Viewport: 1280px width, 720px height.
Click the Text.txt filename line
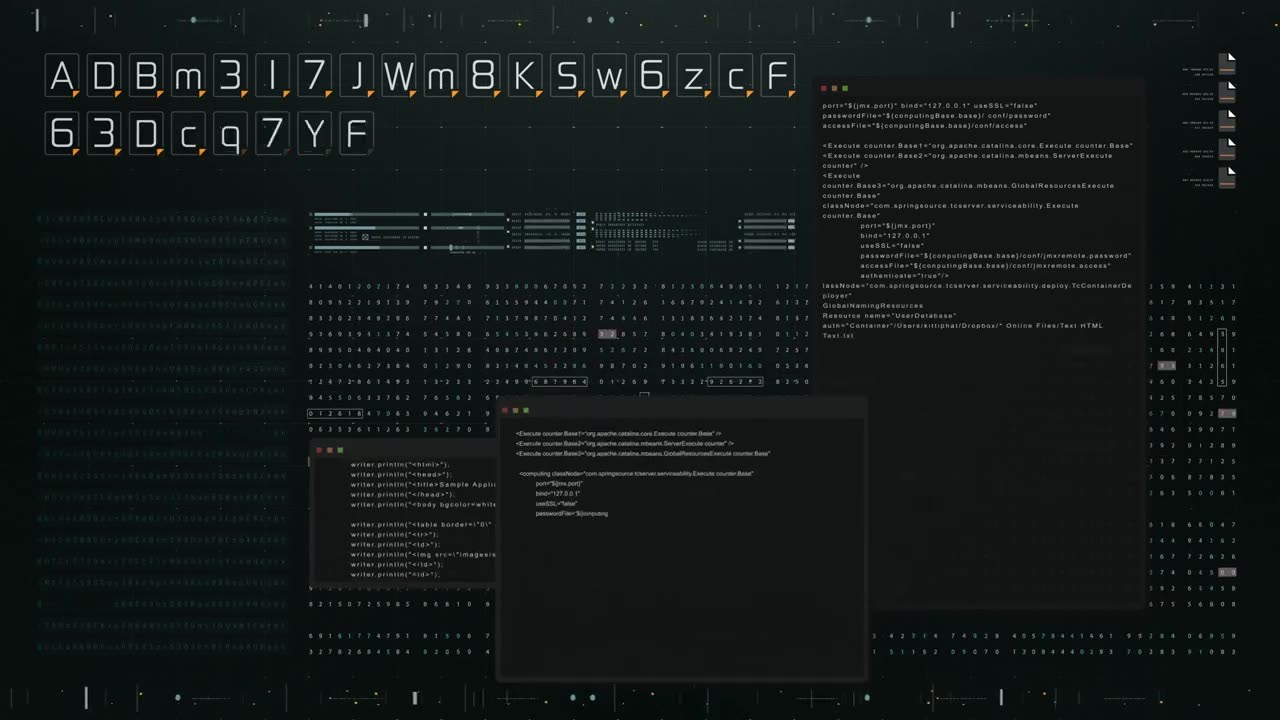click(838, 335)
